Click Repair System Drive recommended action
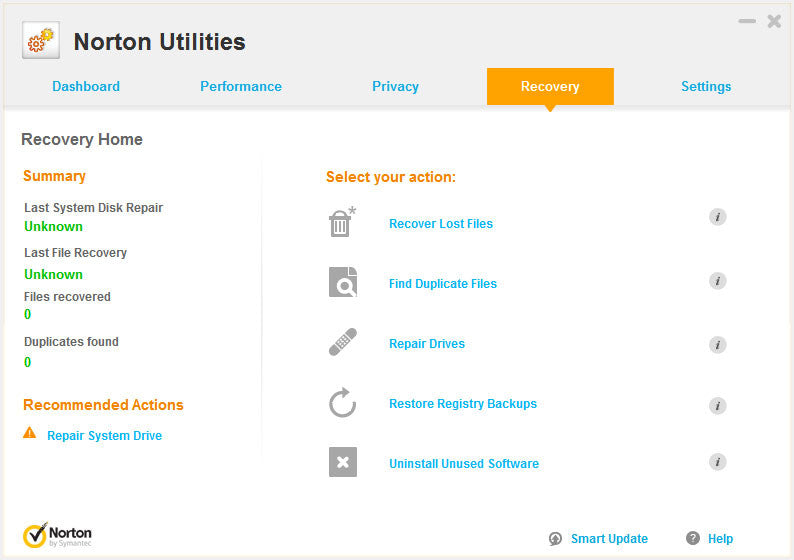794x560 pixels. point(104,436)
